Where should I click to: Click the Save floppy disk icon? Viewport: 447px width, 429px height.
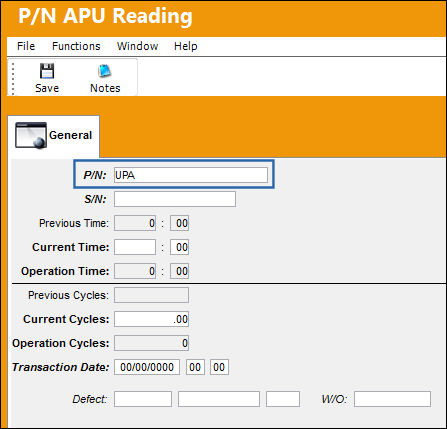(x=47, y=71)
